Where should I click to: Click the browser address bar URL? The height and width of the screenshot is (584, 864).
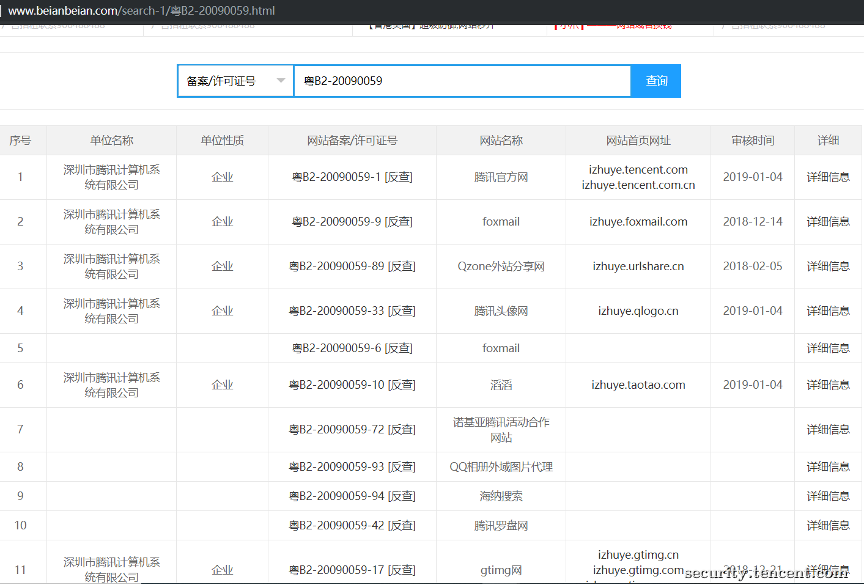[141, 11]
